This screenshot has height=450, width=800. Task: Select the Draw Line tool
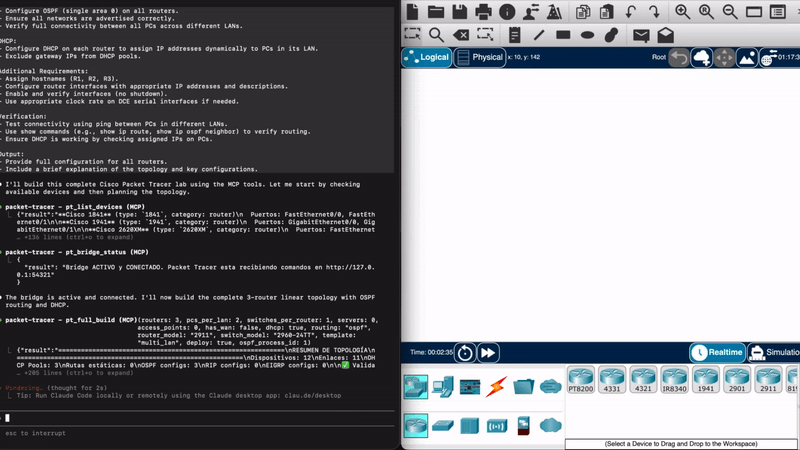point(539,35)
